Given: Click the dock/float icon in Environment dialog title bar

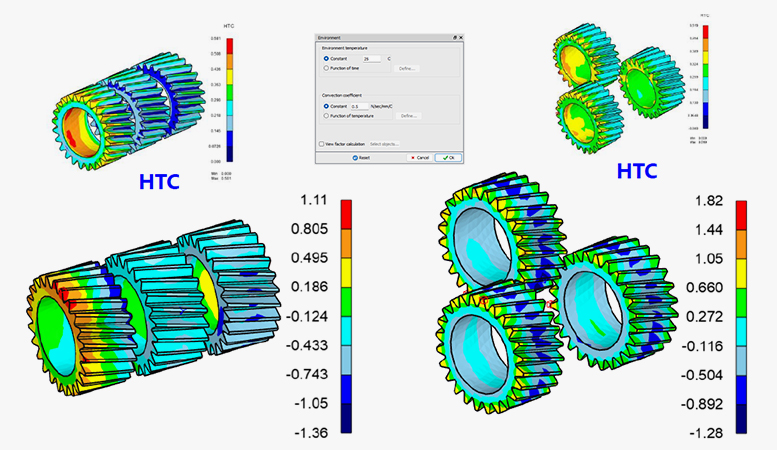Looking at the screenshot, I should [x=454, y=37].
